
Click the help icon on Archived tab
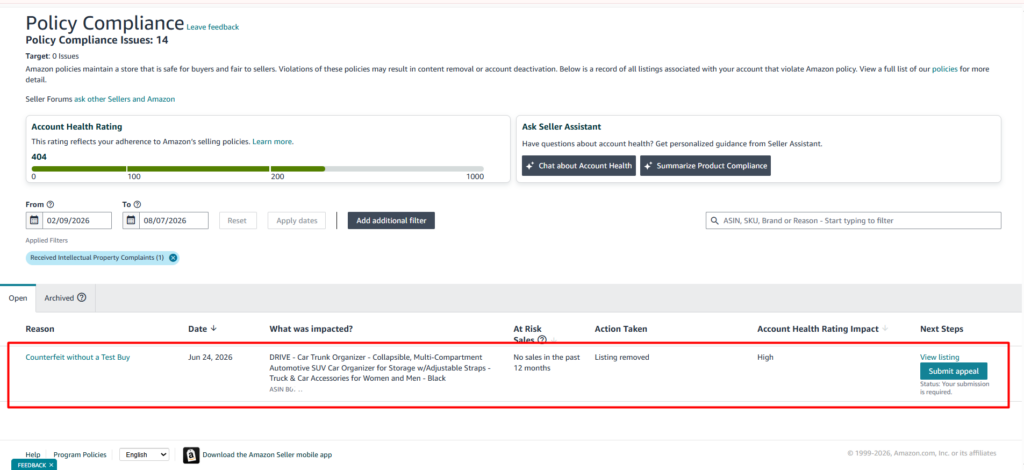tap(82, 298)
